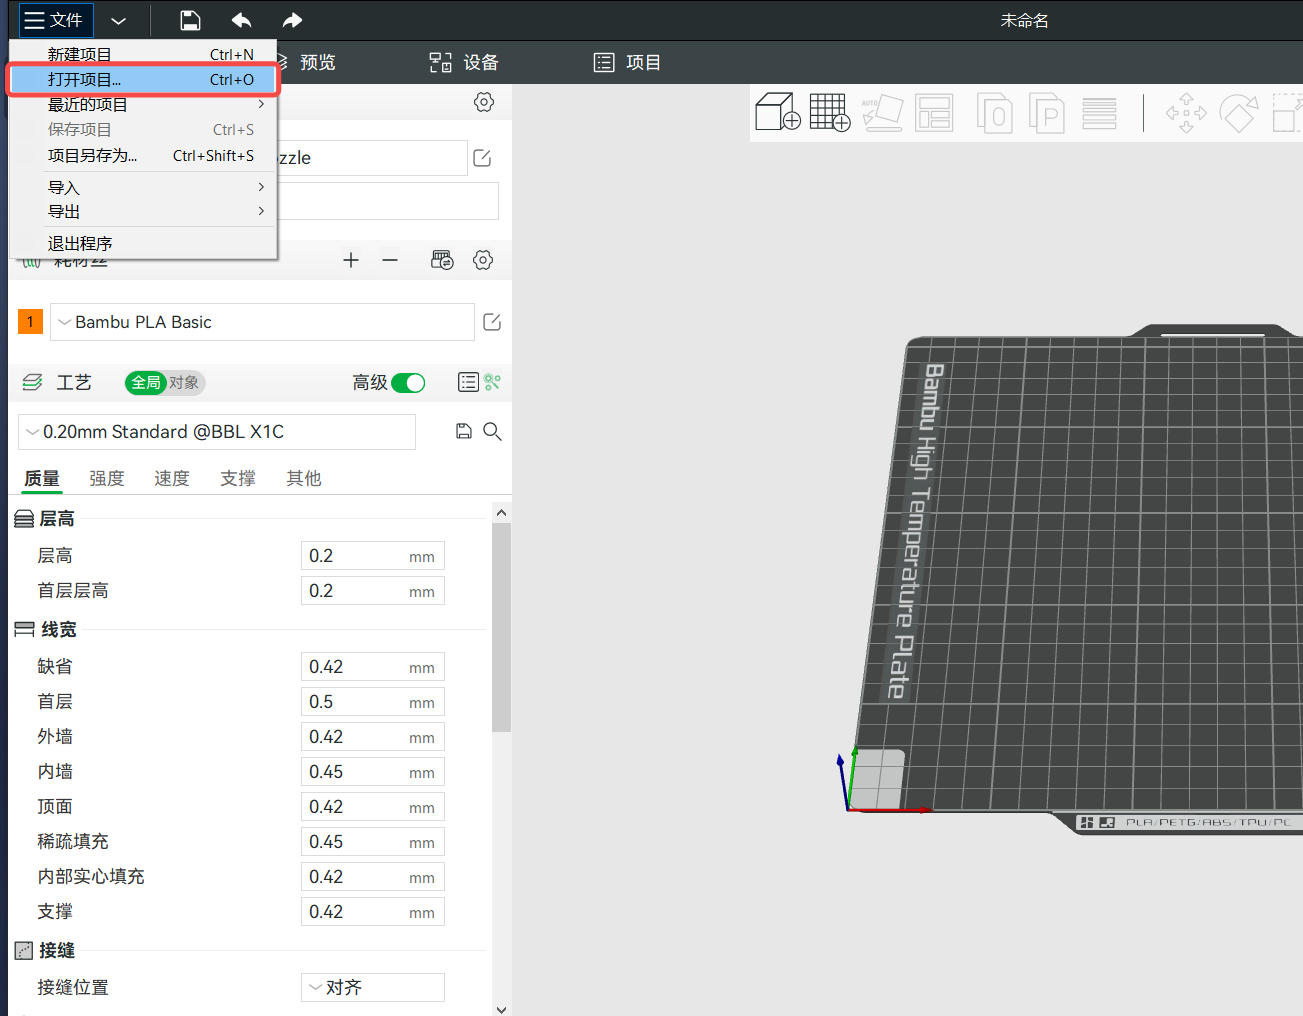Expand 导入 submenu
This screenshot has width=1303, height=1016.
coord(143,187)
